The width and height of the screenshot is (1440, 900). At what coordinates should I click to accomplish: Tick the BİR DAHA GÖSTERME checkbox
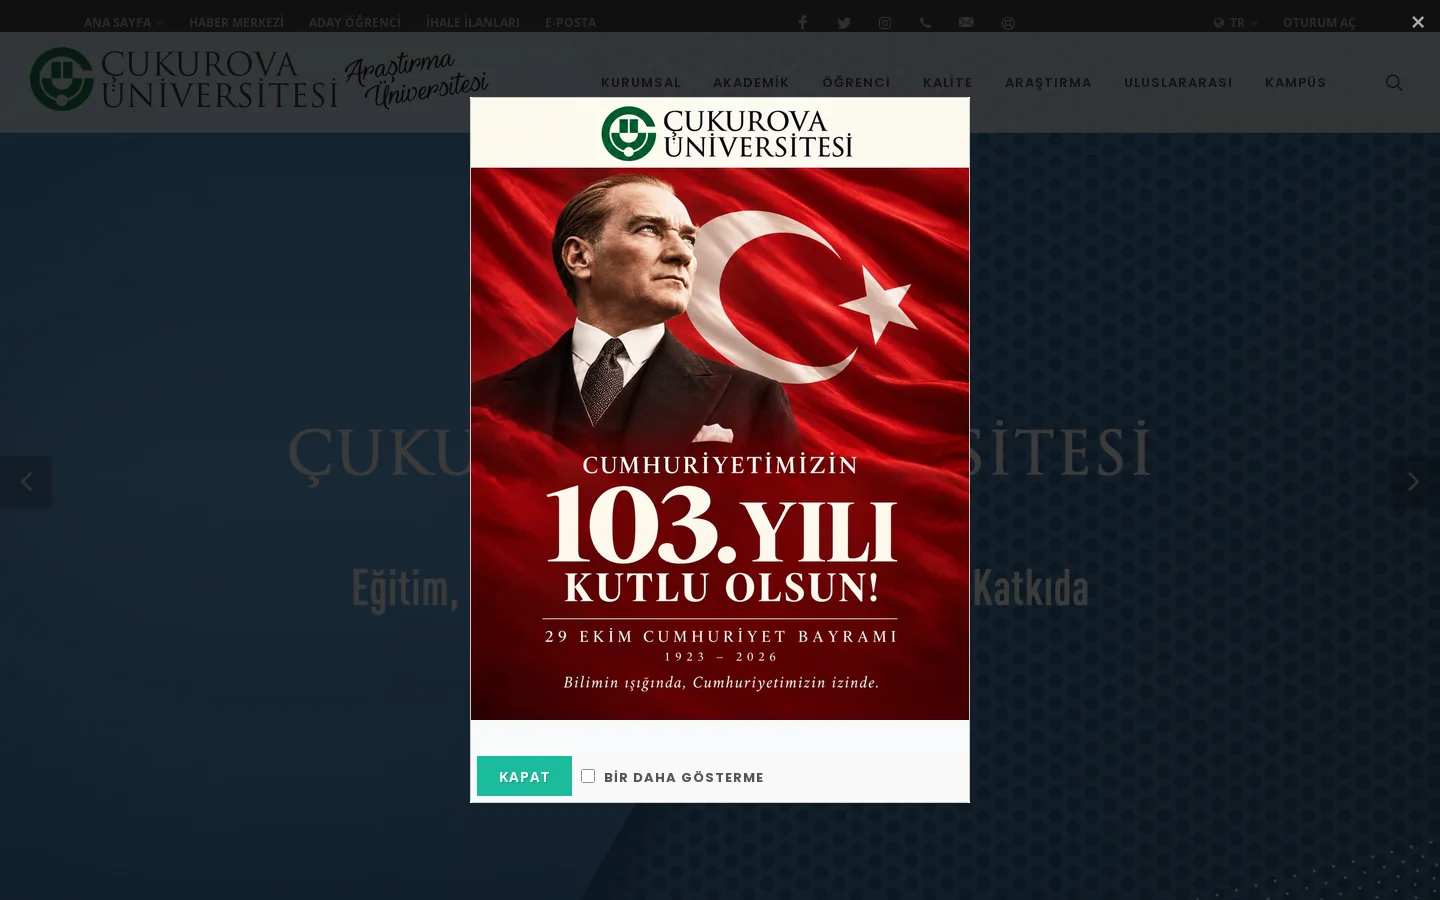(588, 776)
